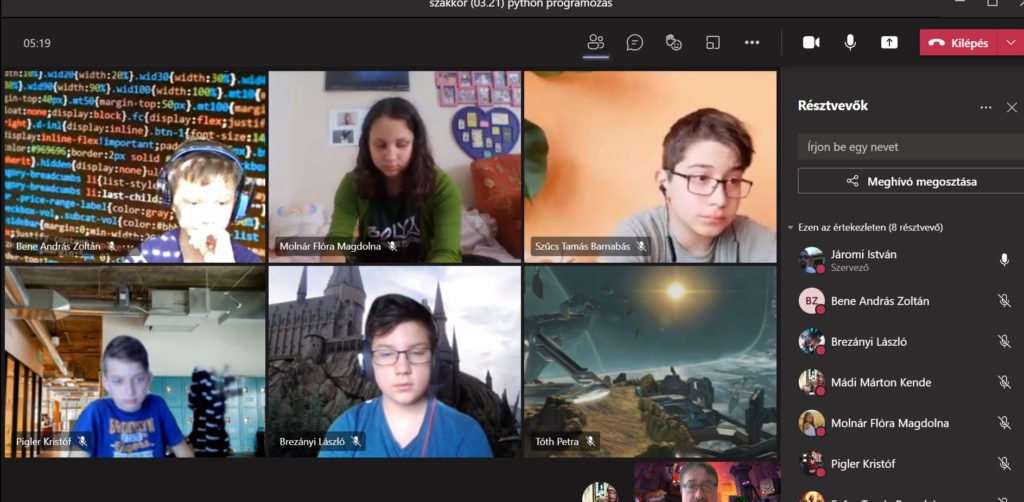Click the muted mic icon beside Pigler Kristóf in list
The image size is (1024, 502).
click(x=1004, y=463)
